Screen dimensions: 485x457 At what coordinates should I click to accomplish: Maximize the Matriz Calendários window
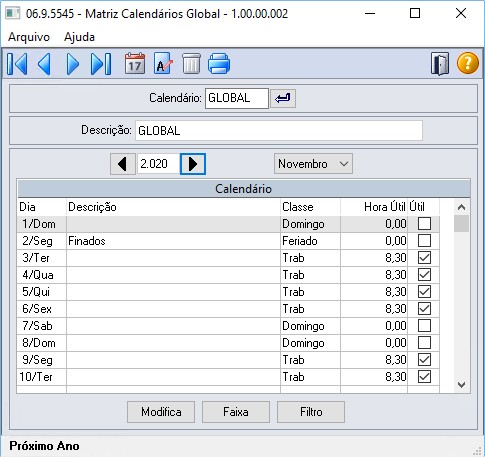(x=415, y=13)
